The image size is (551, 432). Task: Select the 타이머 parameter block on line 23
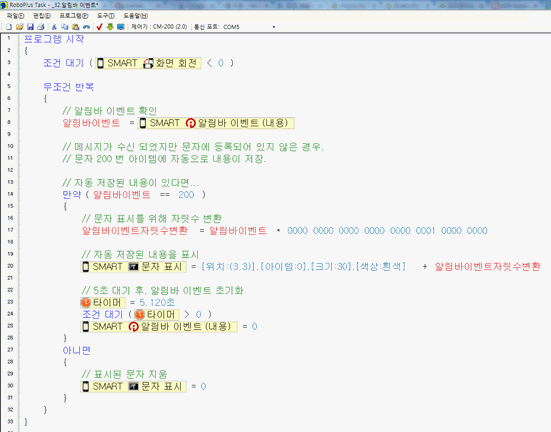(x=102, y=303)
